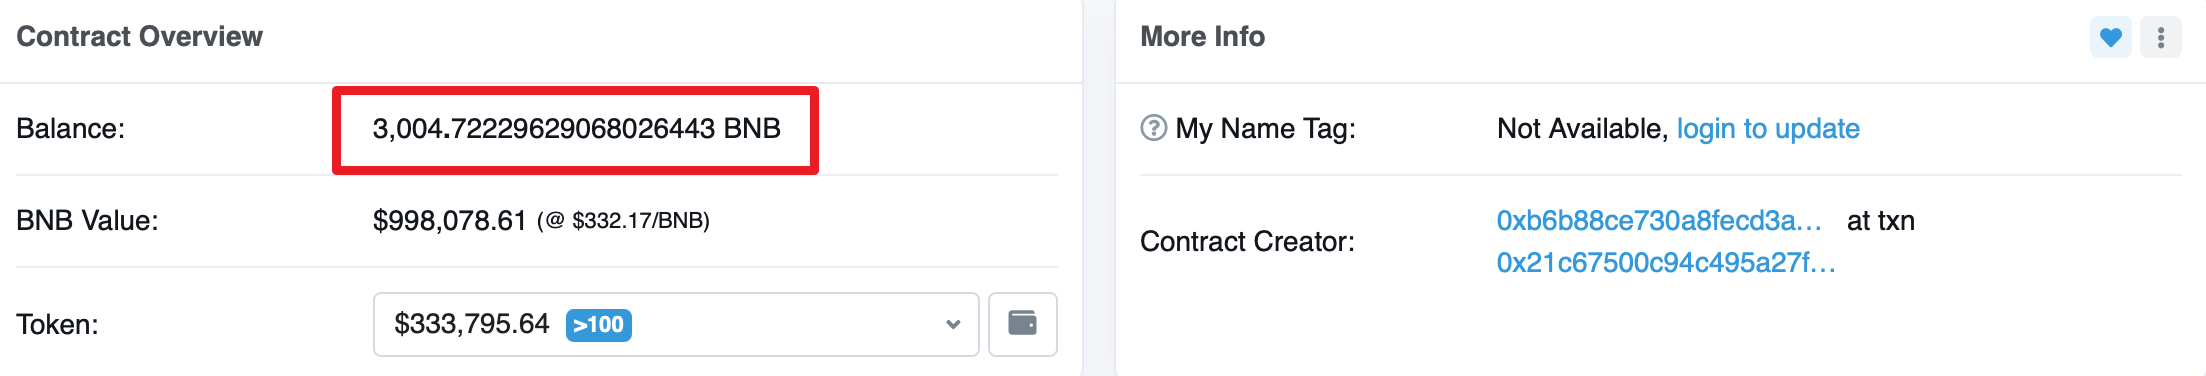Click the Contract Creator label
Viewport: 2206px width, 376px height.
coord(1247,242)
